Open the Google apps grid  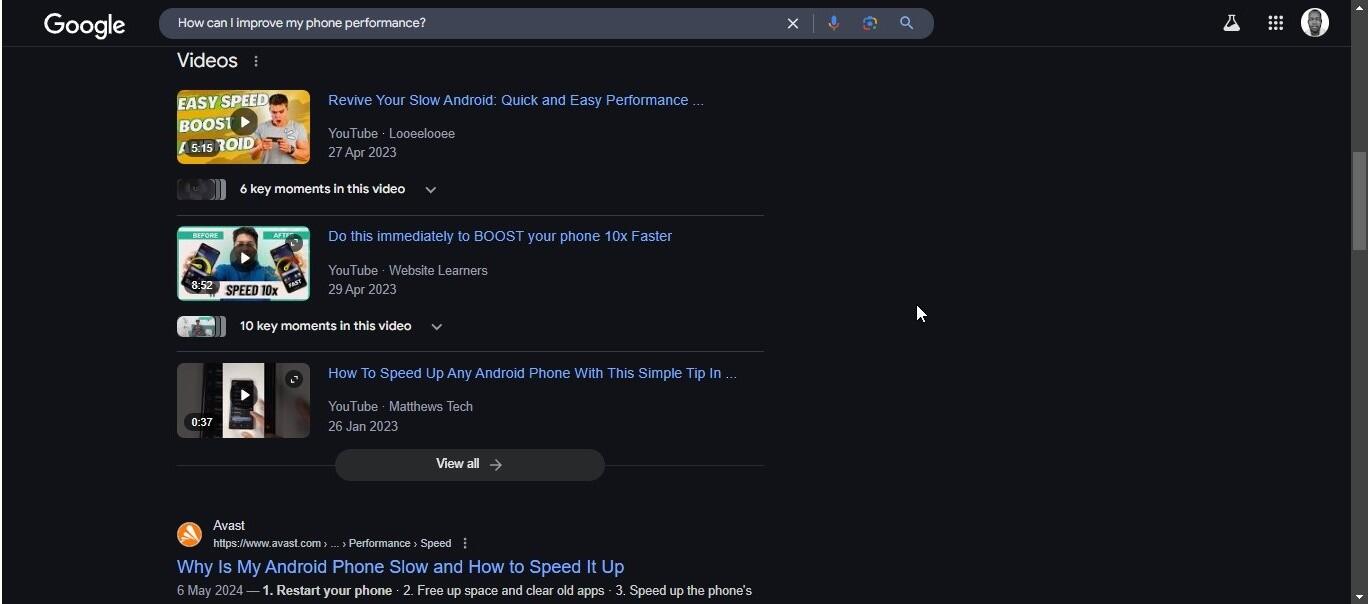pyautogui.click(x=1275, y=23)
